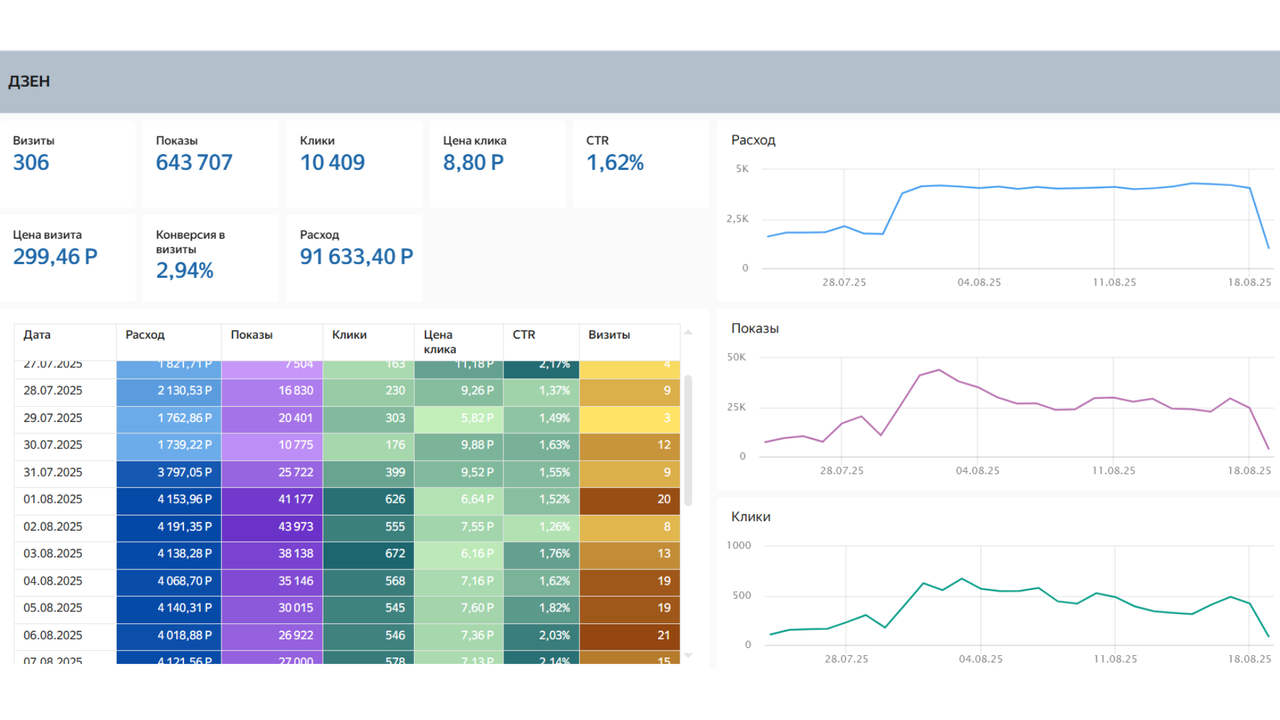This screenshot has height=720, width=1280.
Task: Click the impressions cell 10 775
Action: pos(272,445)
